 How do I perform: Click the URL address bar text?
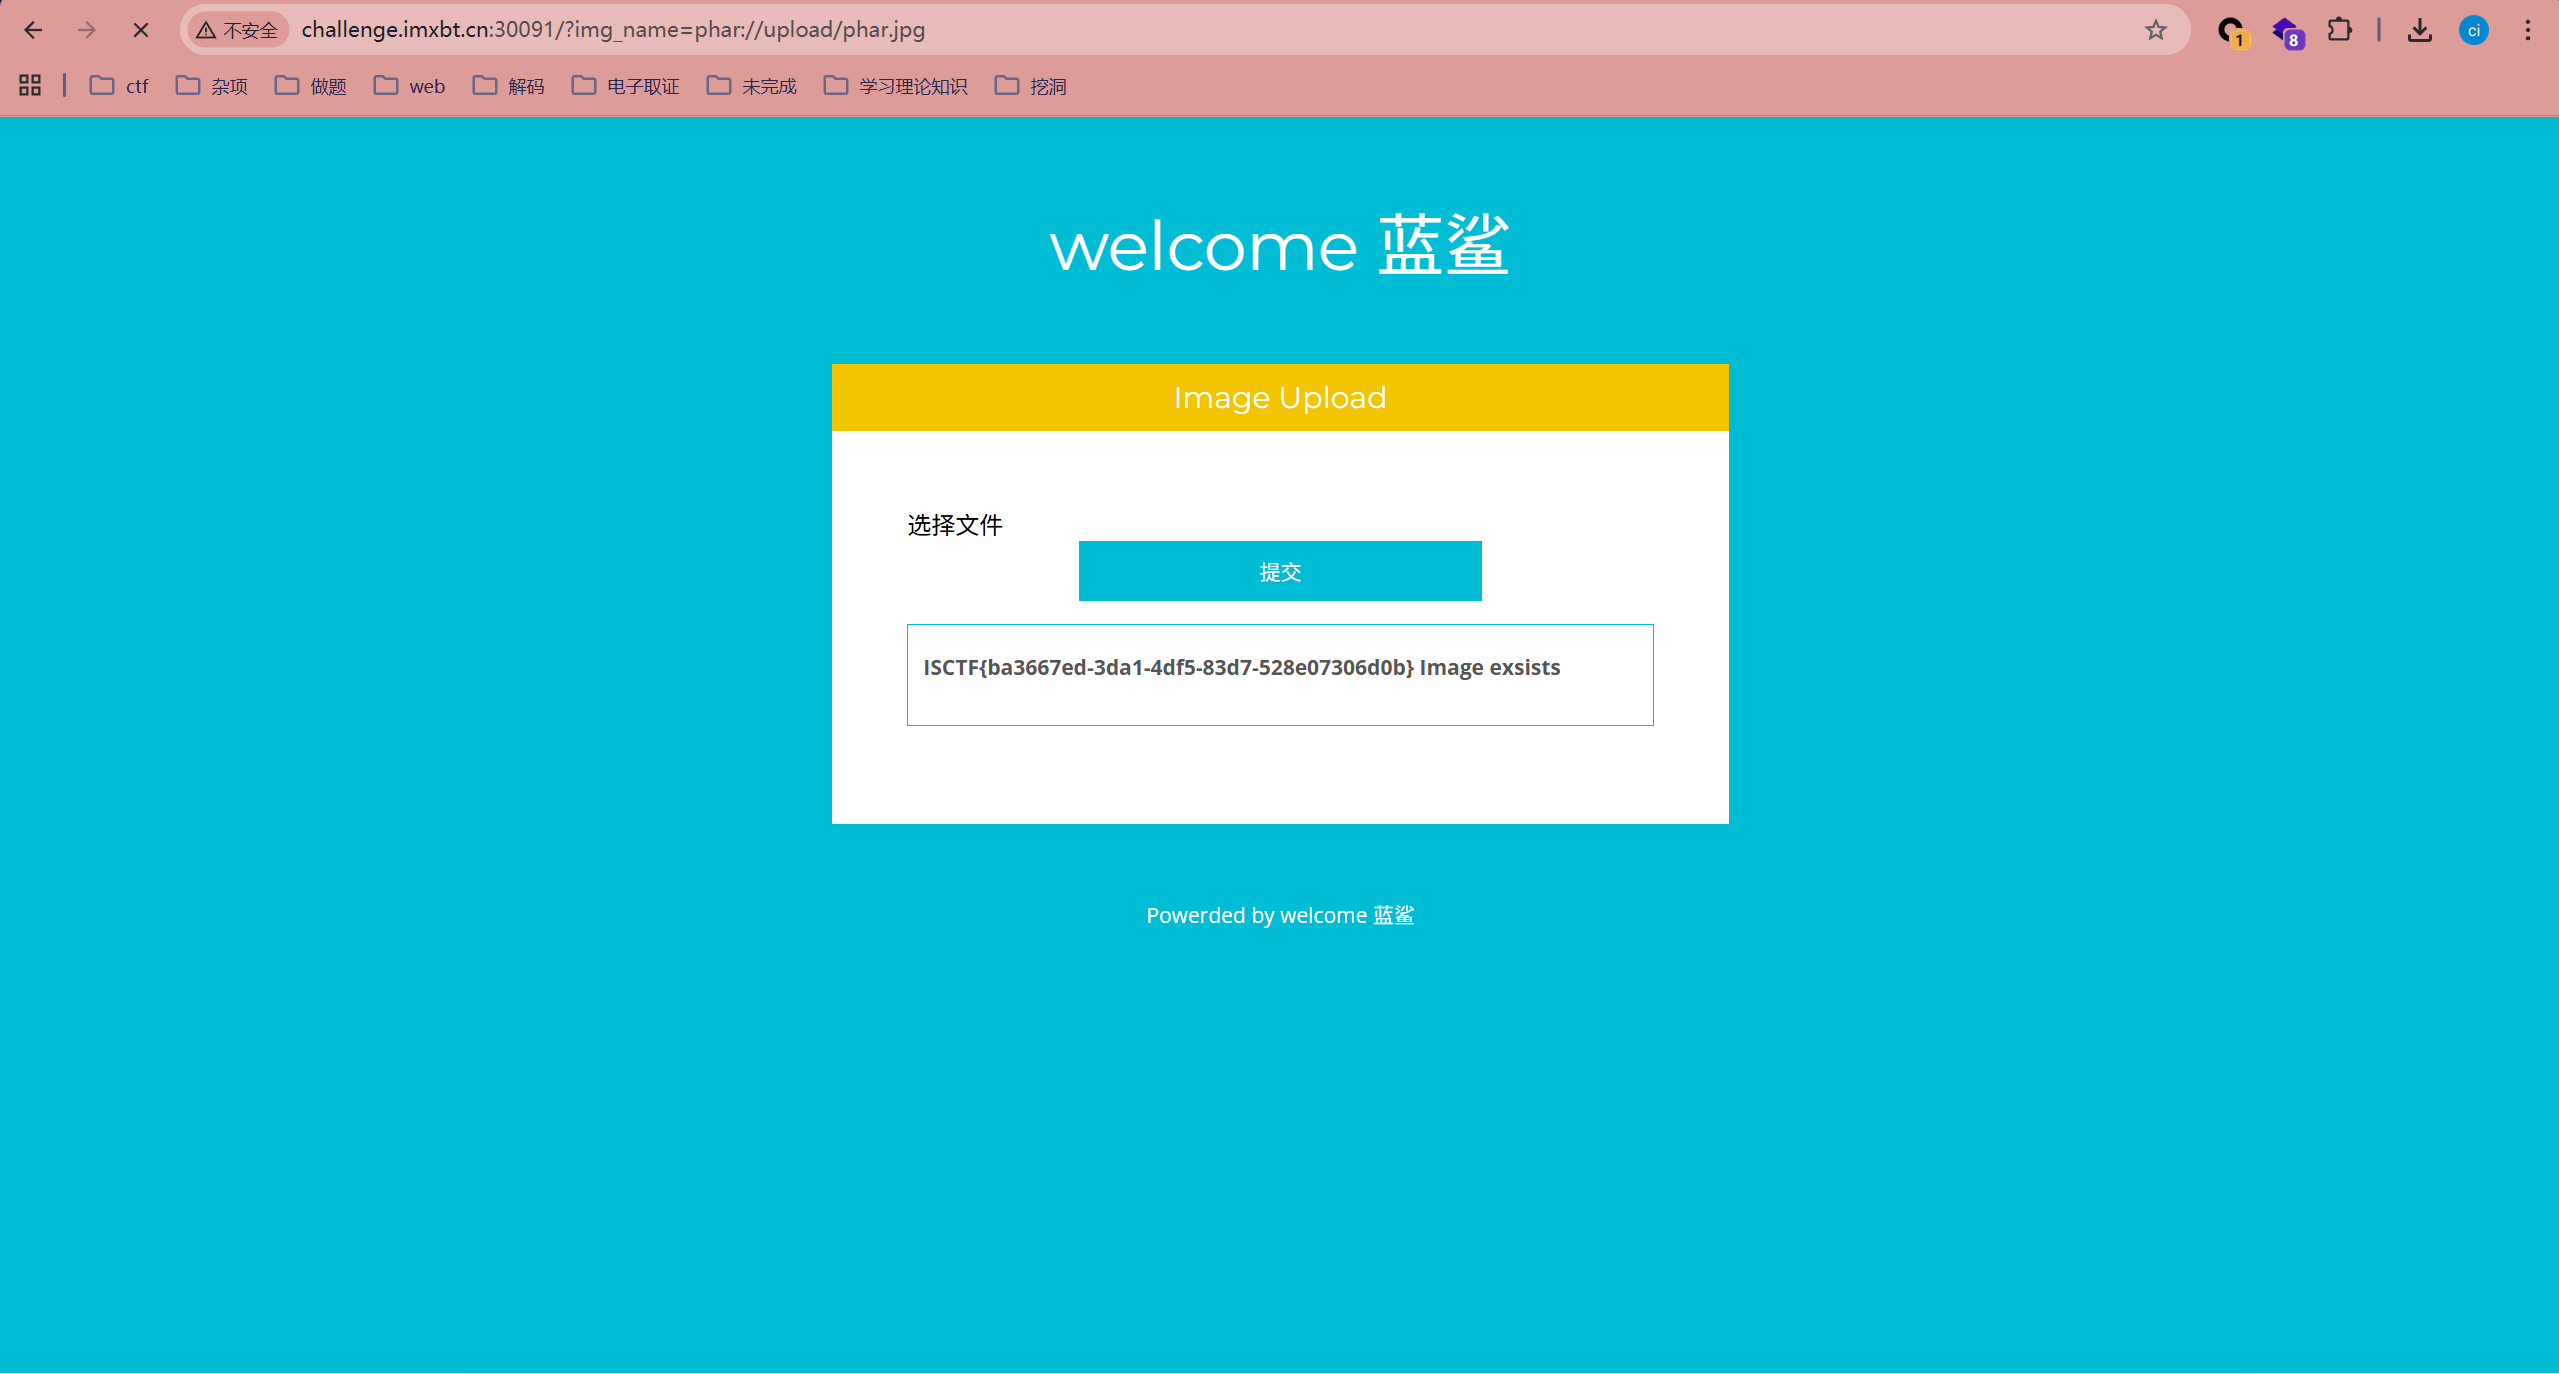(612, 30)
